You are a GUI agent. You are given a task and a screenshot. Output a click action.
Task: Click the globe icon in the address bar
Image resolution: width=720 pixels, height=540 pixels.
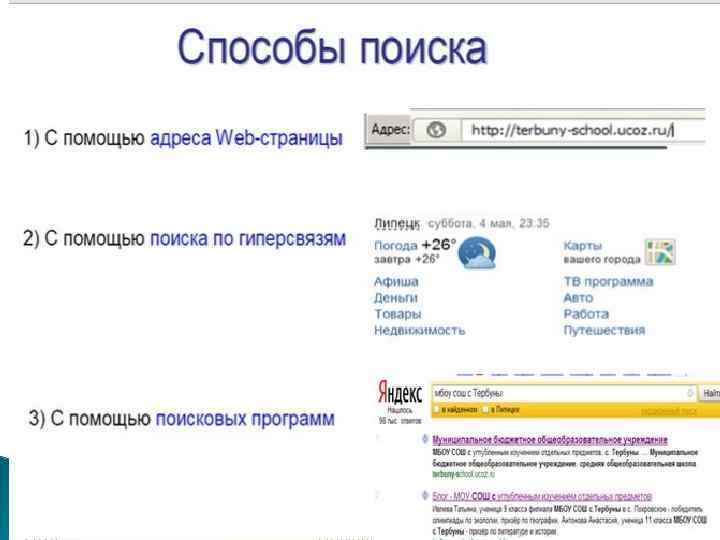coord(436,130)
